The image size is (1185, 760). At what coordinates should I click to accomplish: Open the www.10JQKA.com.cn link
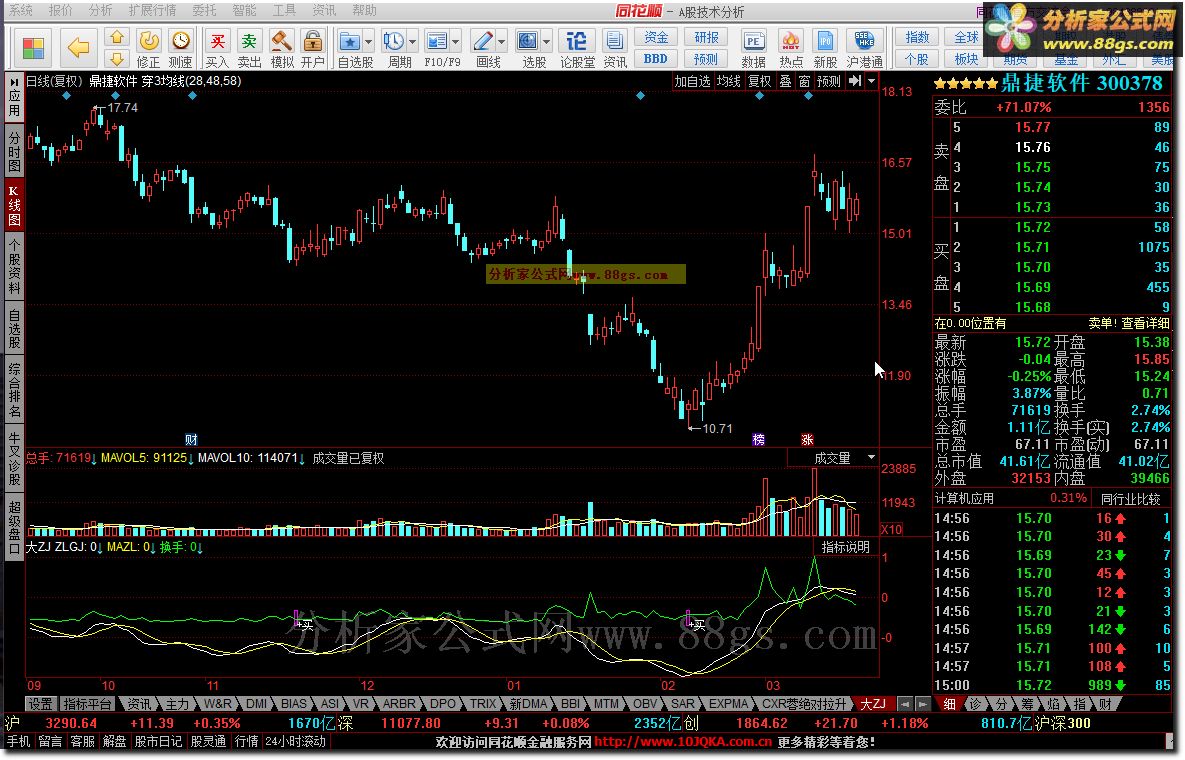(x=683, y=742)
